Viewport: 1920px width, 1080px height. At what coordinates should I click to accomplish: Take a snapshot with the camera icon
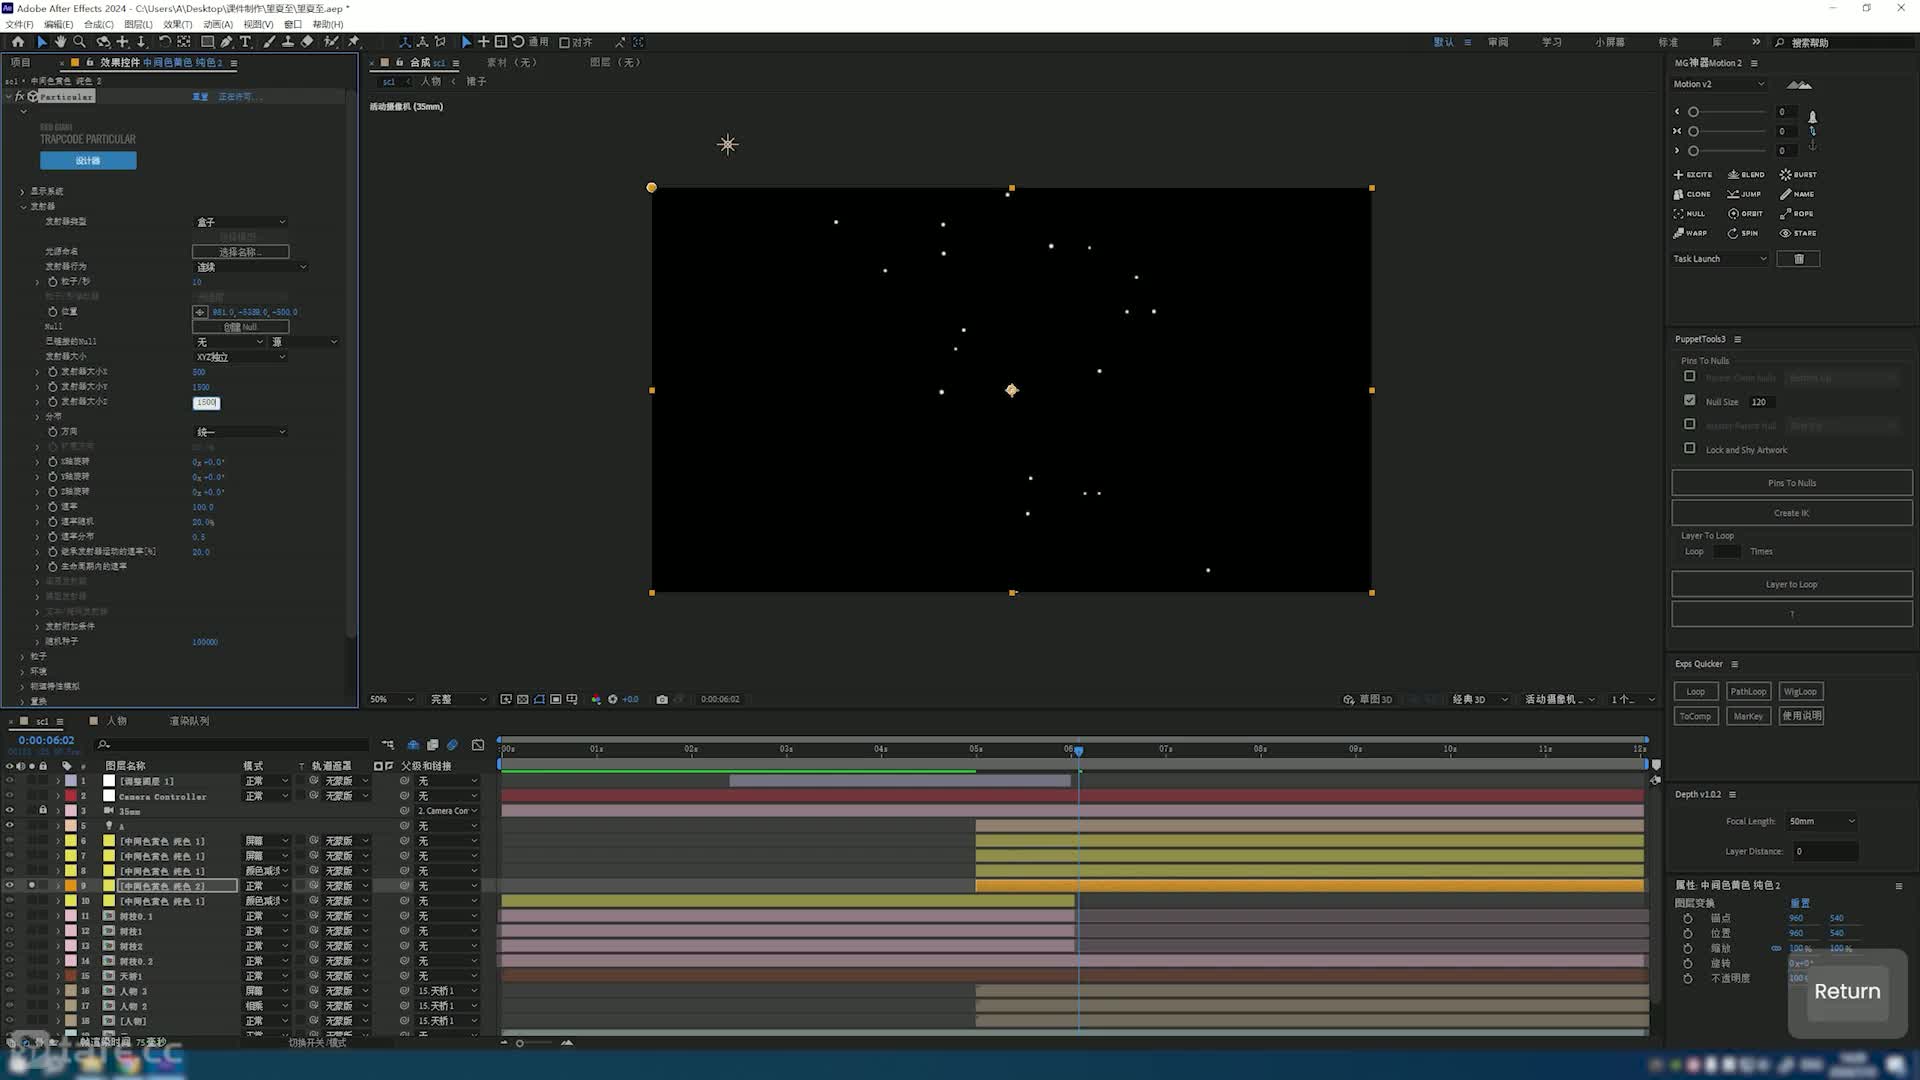[662, 700]
